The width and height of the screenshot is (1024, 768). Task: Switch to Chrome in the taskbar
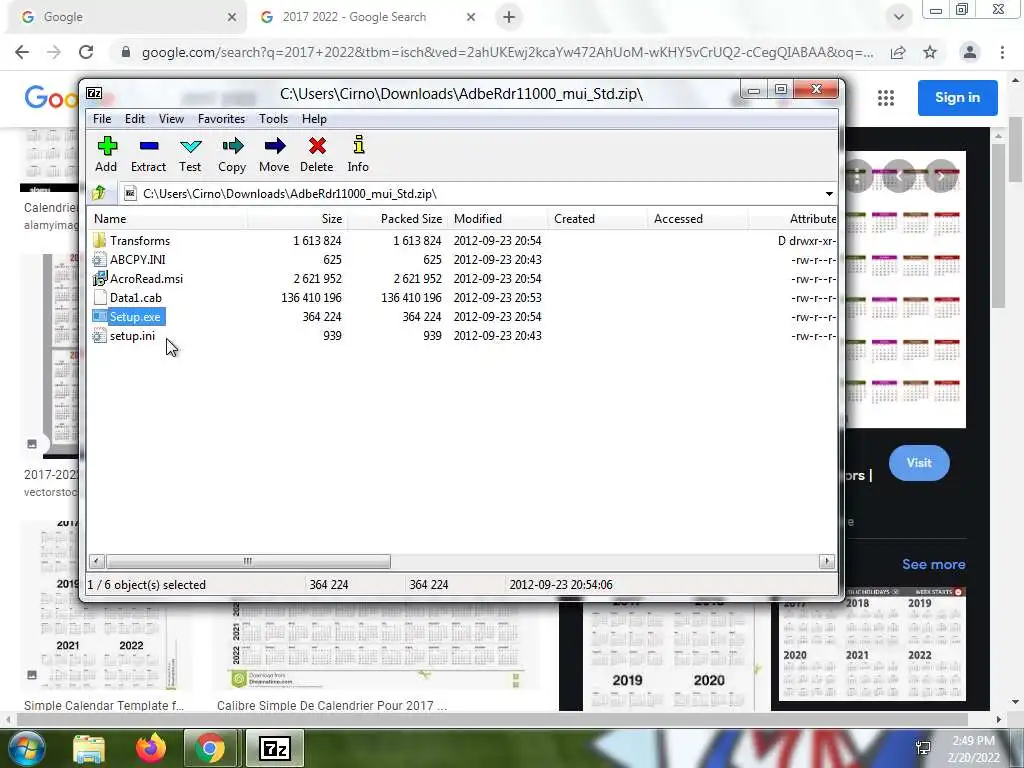pyautogui.click(x=209, y=748)
